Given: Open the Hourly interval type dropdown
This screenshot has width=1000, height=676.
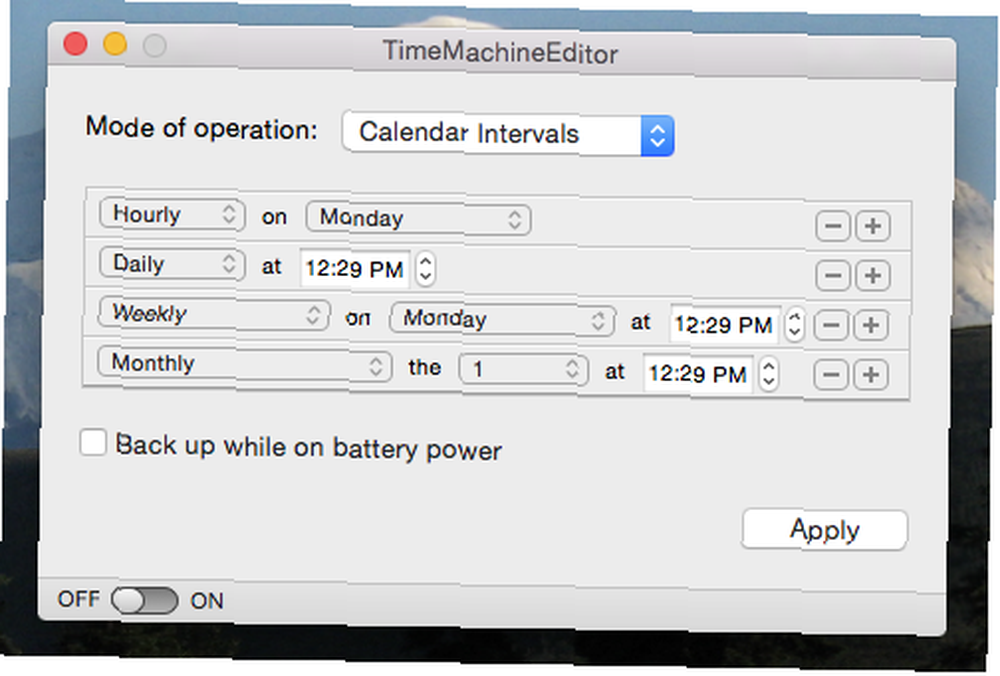Looking at the screenshot, I should [172, 214].
